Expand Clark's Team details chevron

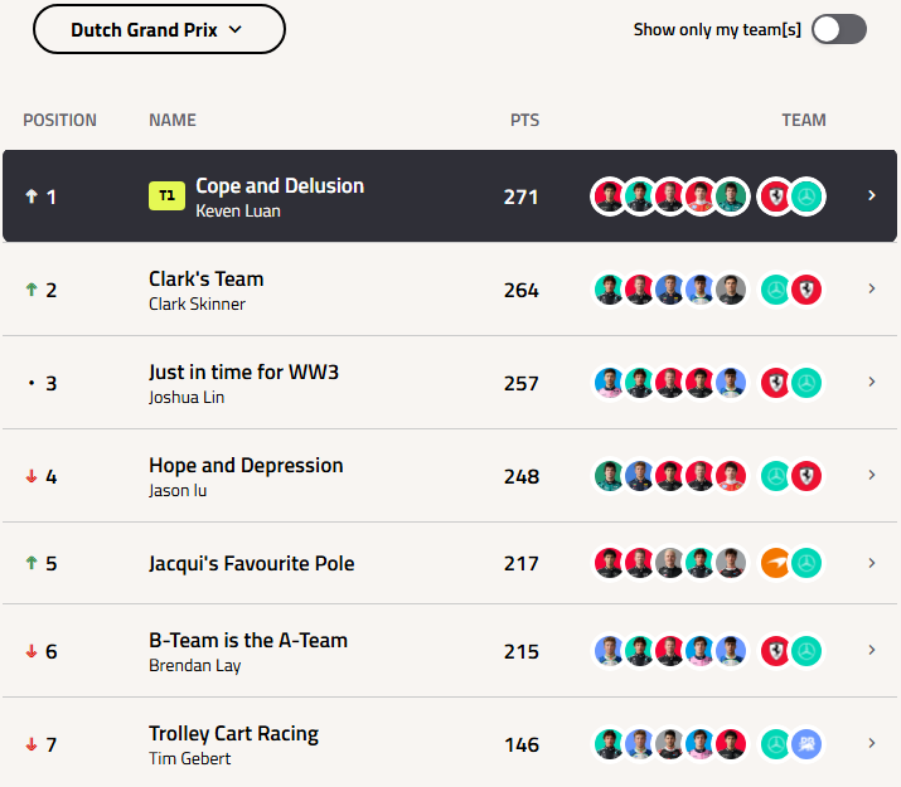click(x=872, y=289)
